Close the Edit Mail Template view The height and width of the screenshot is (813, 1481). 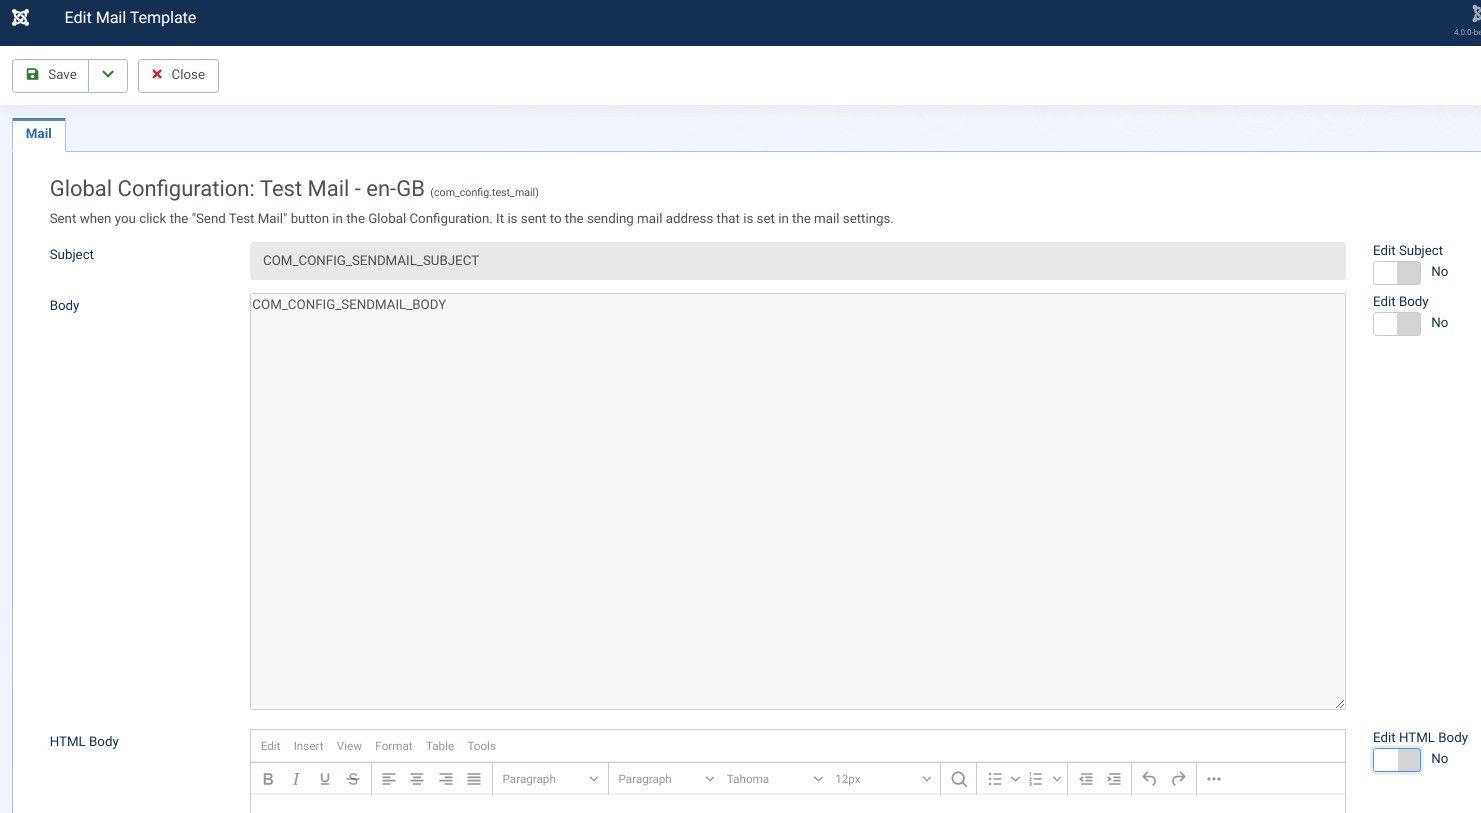tap(178, 74)
